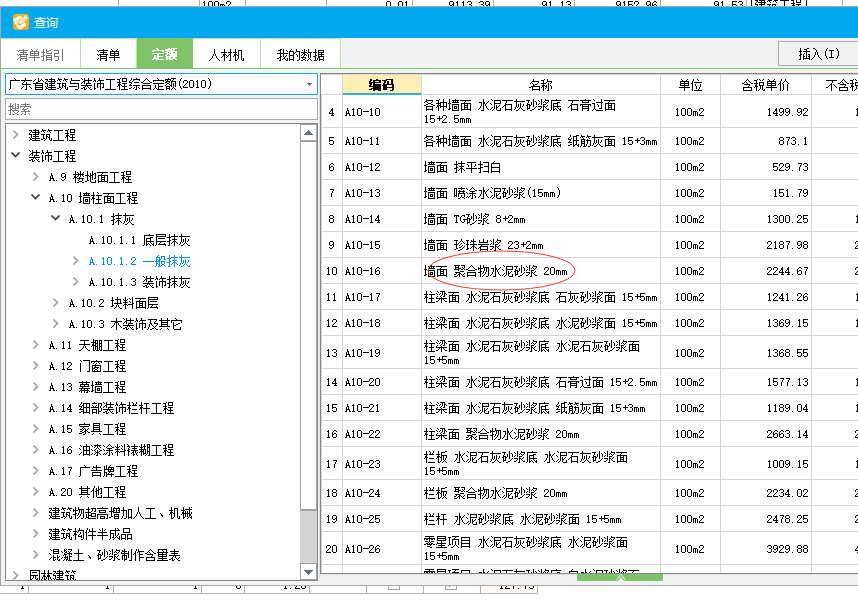This screenshot has width=858, height=610.
Task: Expand A.10.1.2 一般抹灰 node
Action: (x=76, y=261)
